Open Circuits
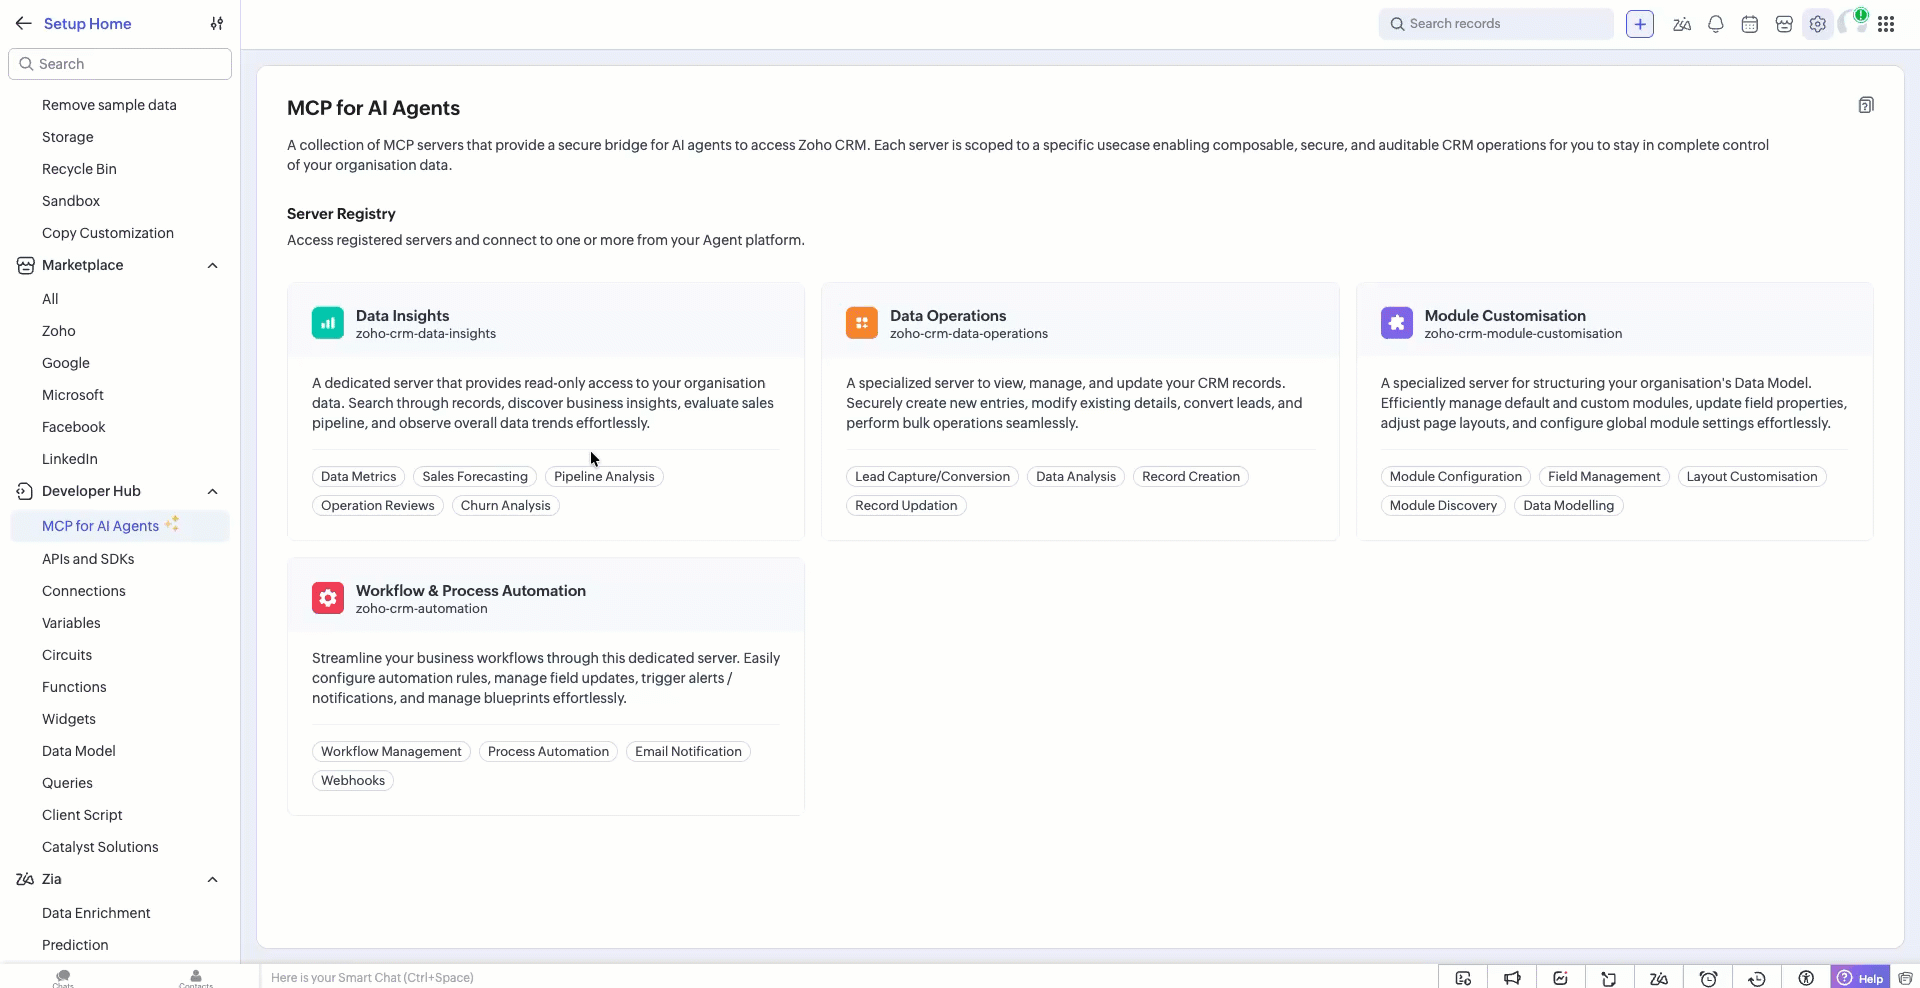Viewport: 1920px width, 988px height. point(67,655)
